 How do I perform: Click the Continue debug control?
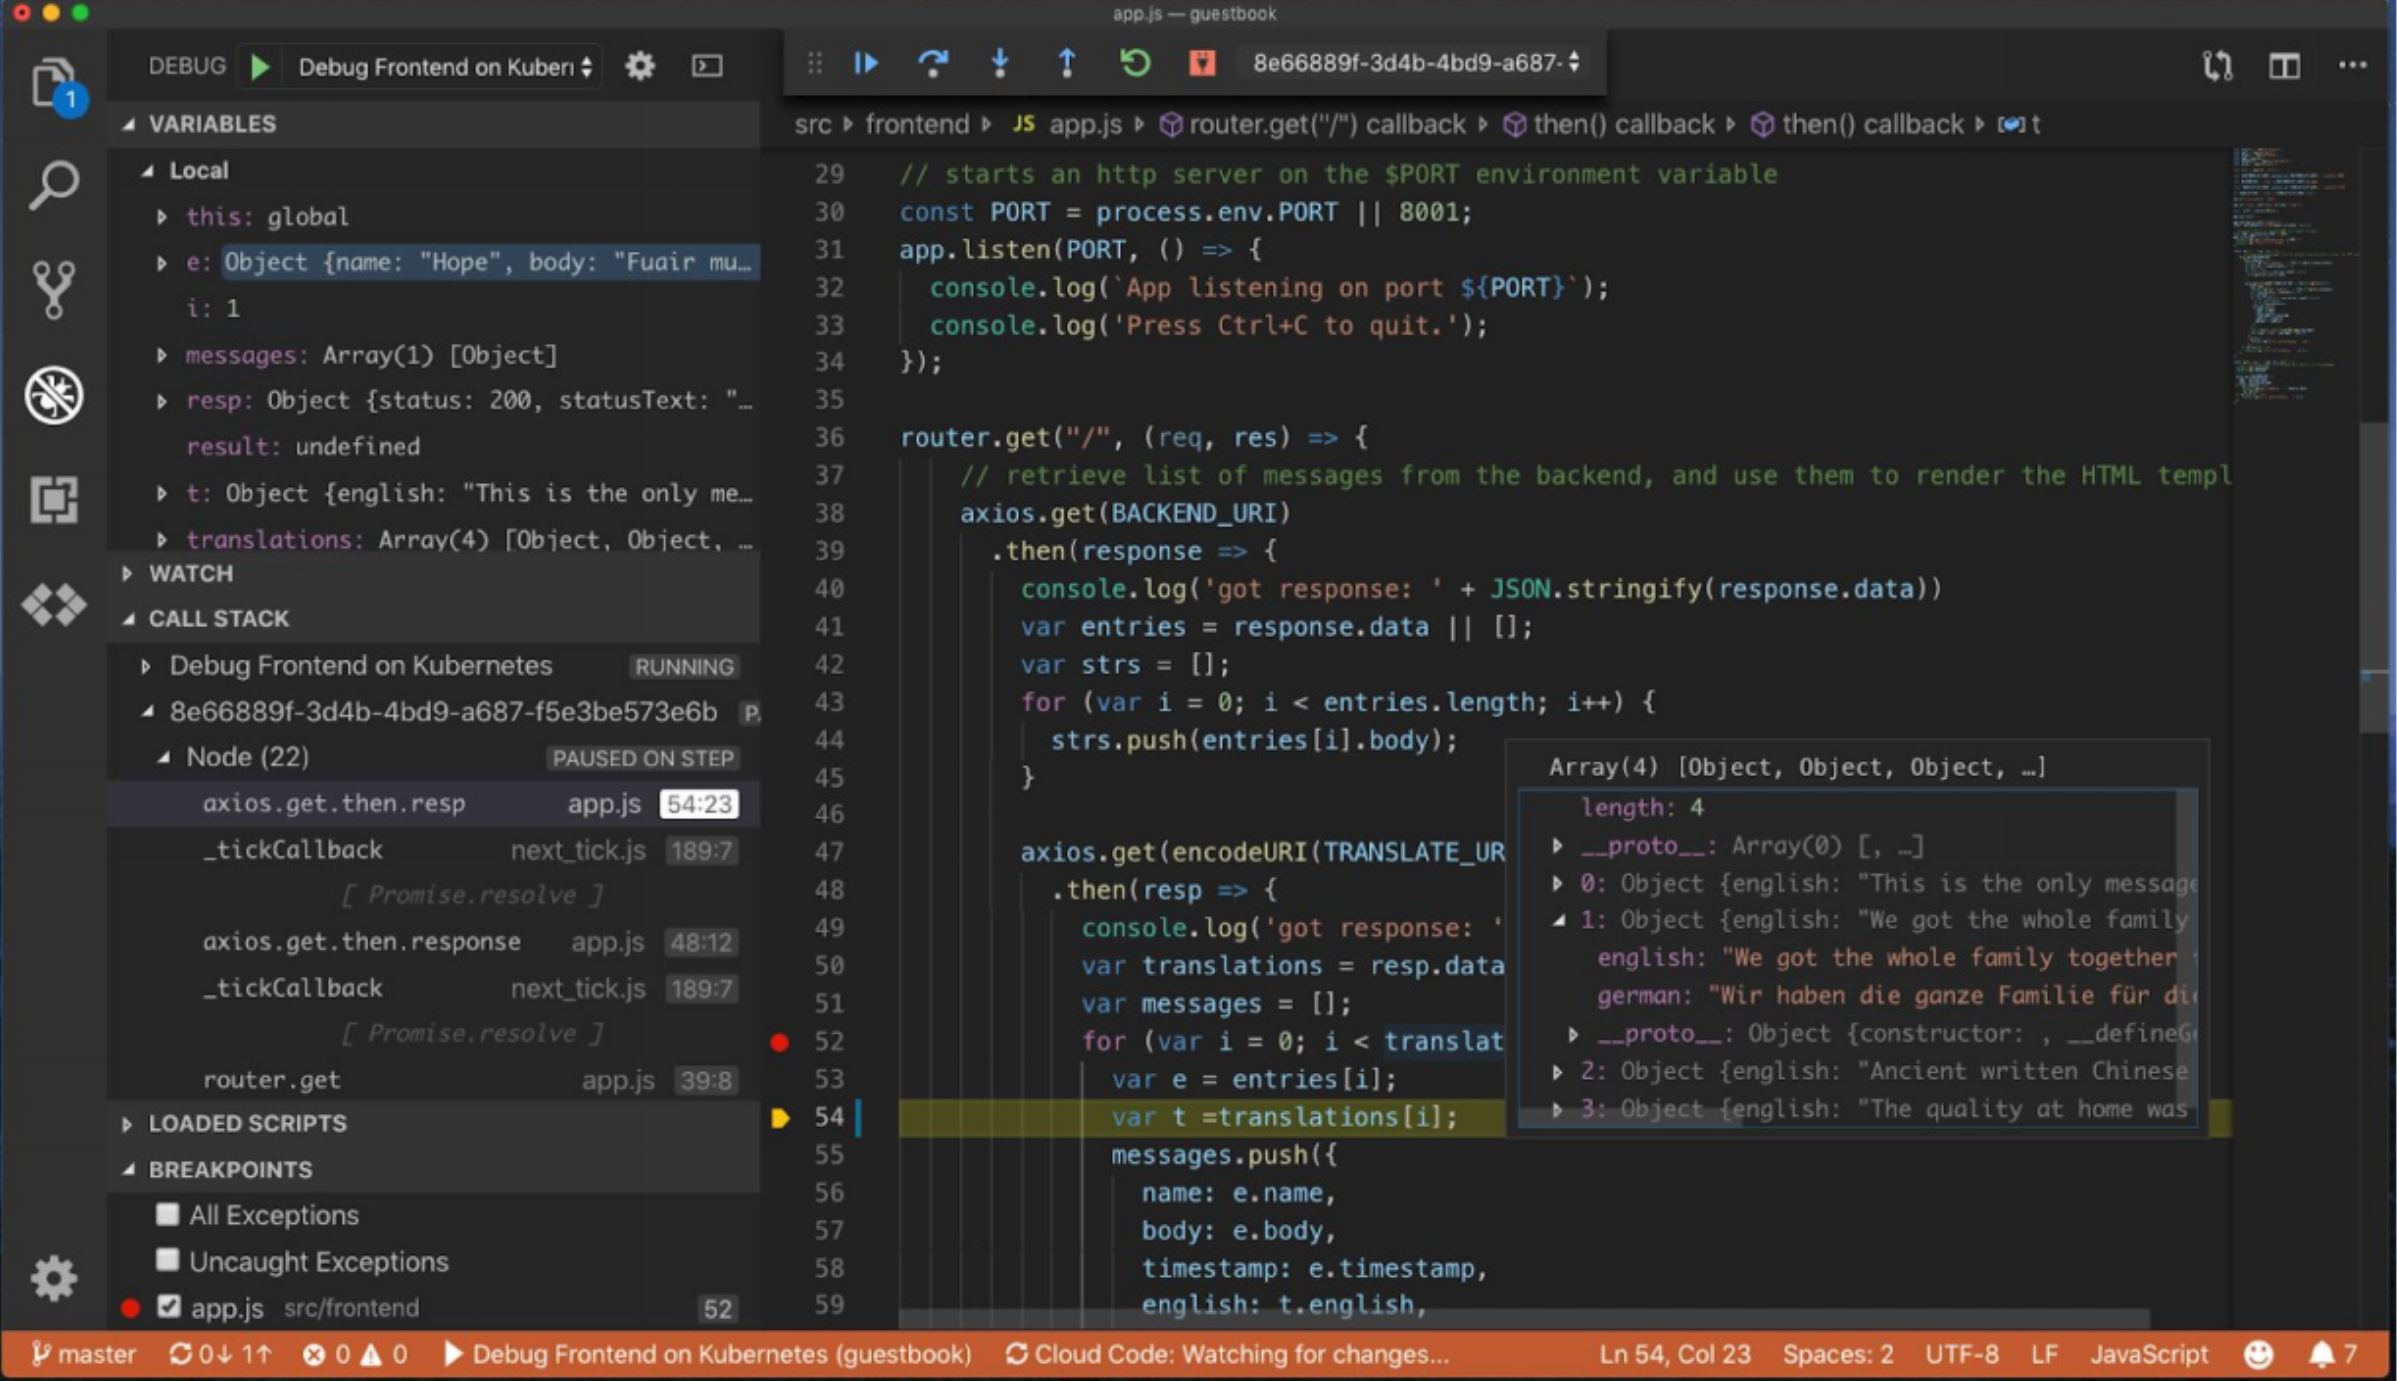tap(866, 64)
